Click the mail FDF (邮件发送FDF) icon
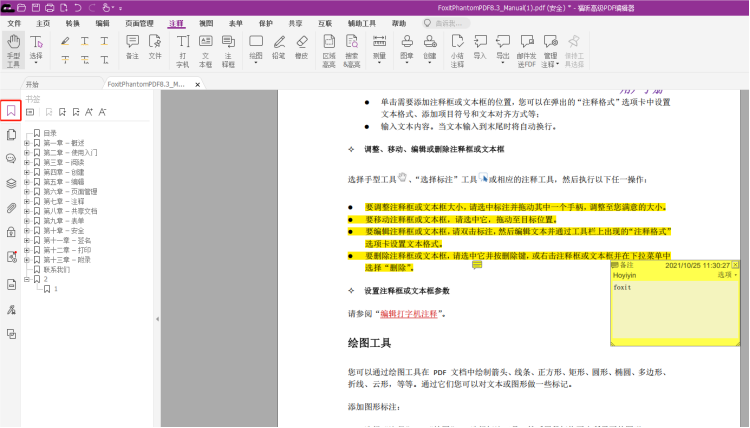This screenshot has height=428, width=750. pos(526,51)
